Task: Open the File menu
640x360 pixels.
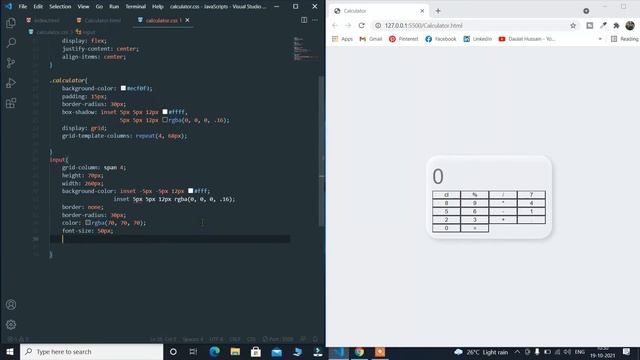Action: pyautogui.click(x=23, y=7)
